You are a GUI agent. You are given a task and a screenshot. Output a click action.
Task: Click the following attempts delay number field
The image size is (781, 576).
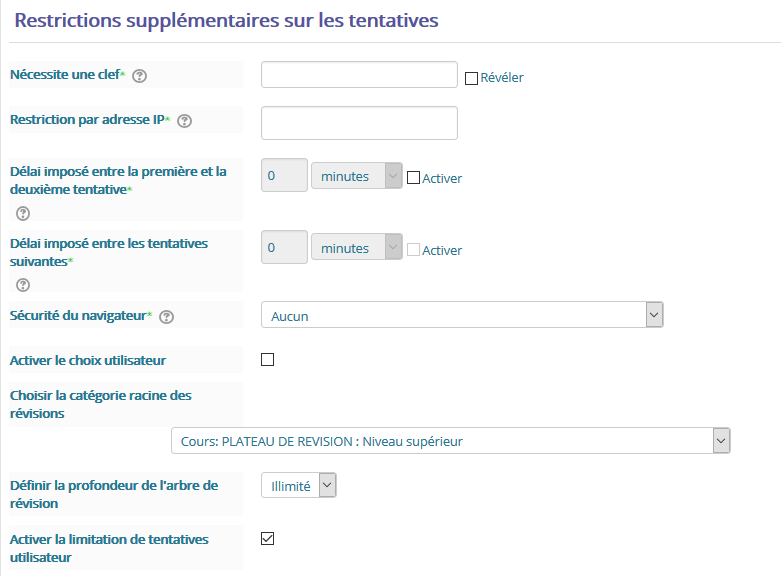[x=284, y=249]
